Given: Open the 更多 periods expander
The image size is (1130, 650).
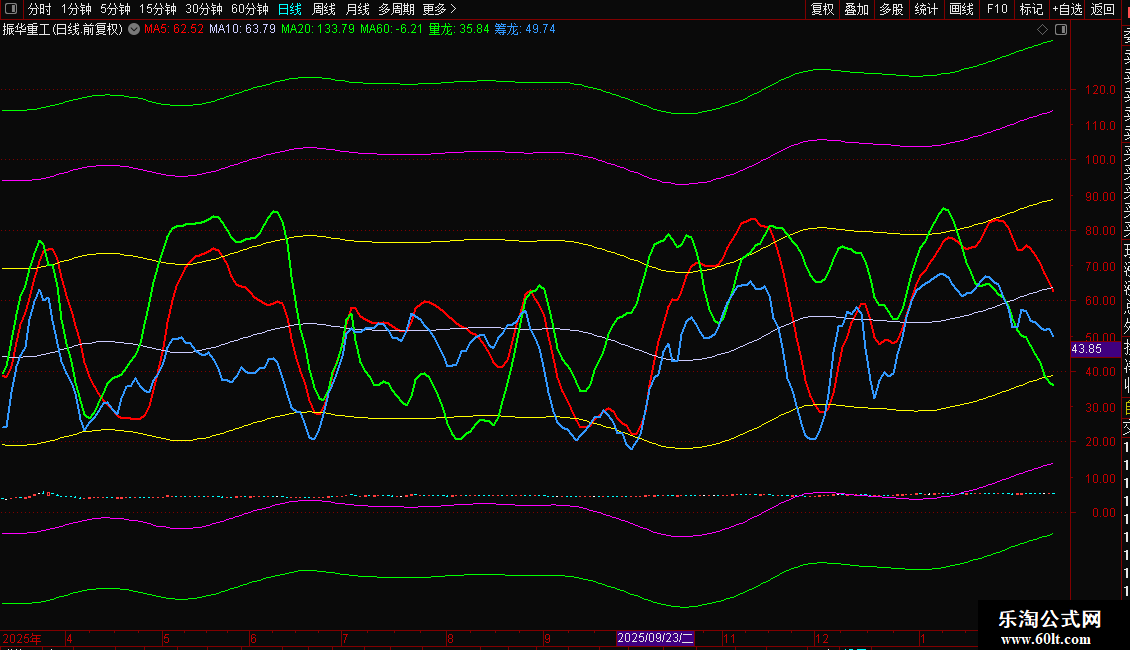Looking at the screenshot, I should click(x=440, y=9).
